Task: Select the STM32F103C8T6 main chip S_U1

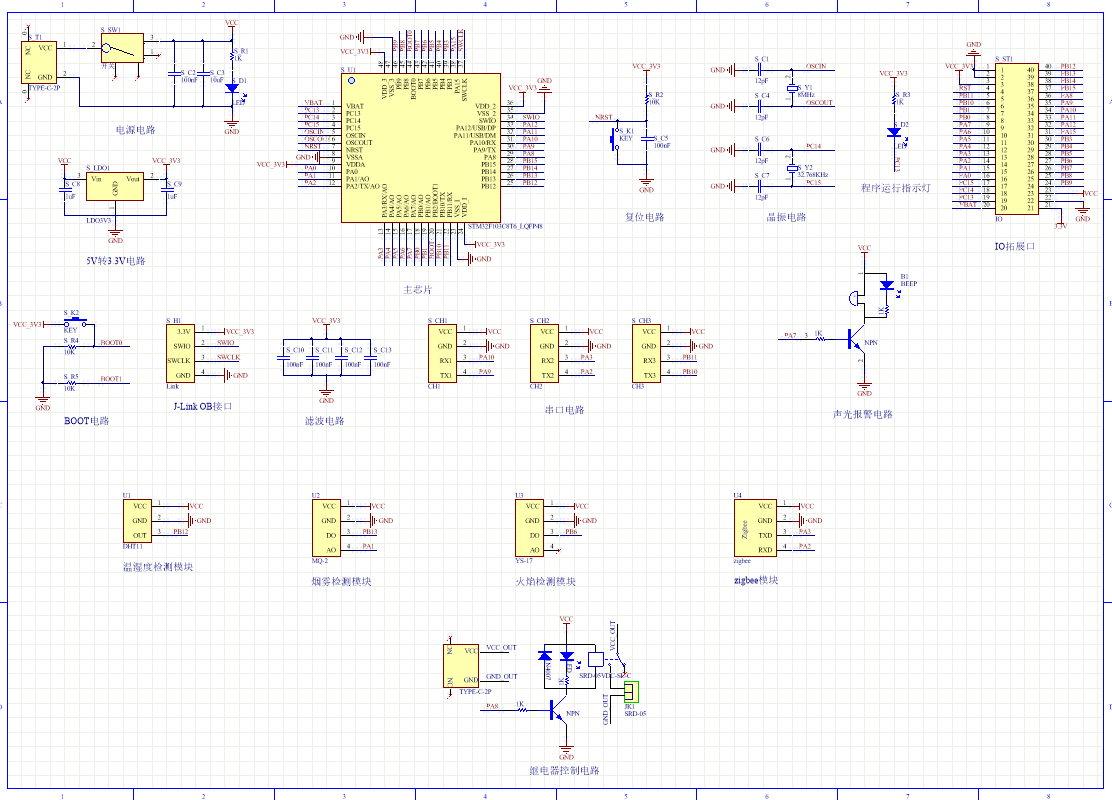Action: pos(421,148)
